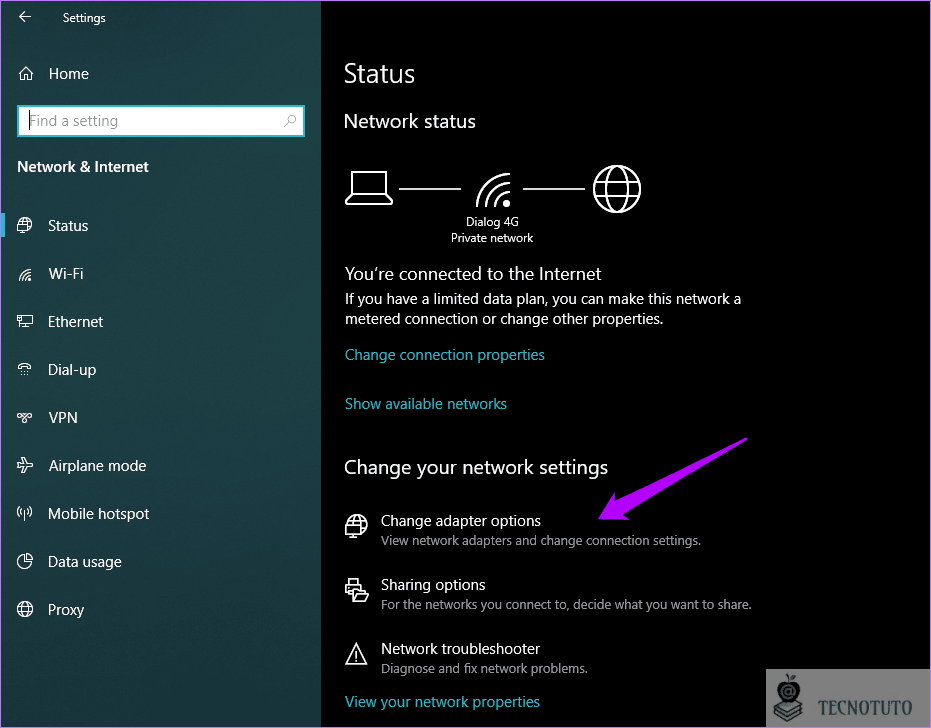Select the Wi-Fi icon in the sidebar
Image resolution: width=931 pixels, height=728 pixels.
(25, 273)
